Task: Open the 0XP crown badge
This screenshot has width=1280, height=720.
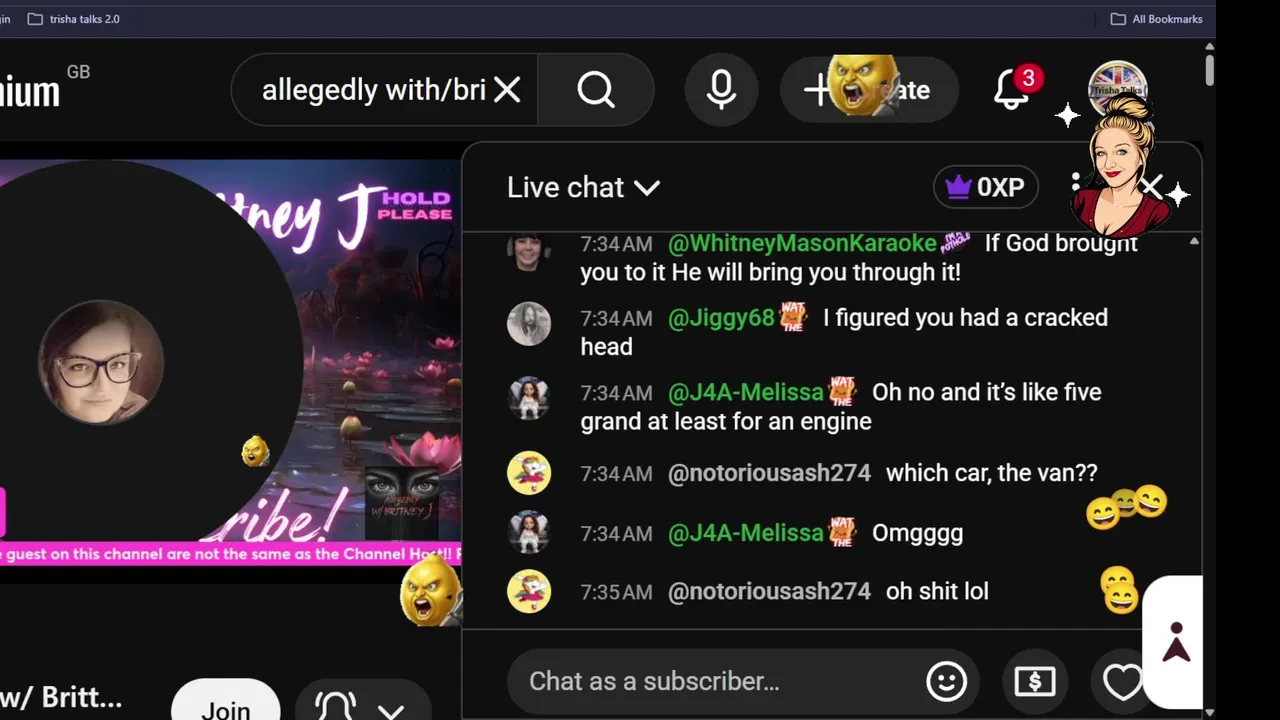Action: click(986, 188)
